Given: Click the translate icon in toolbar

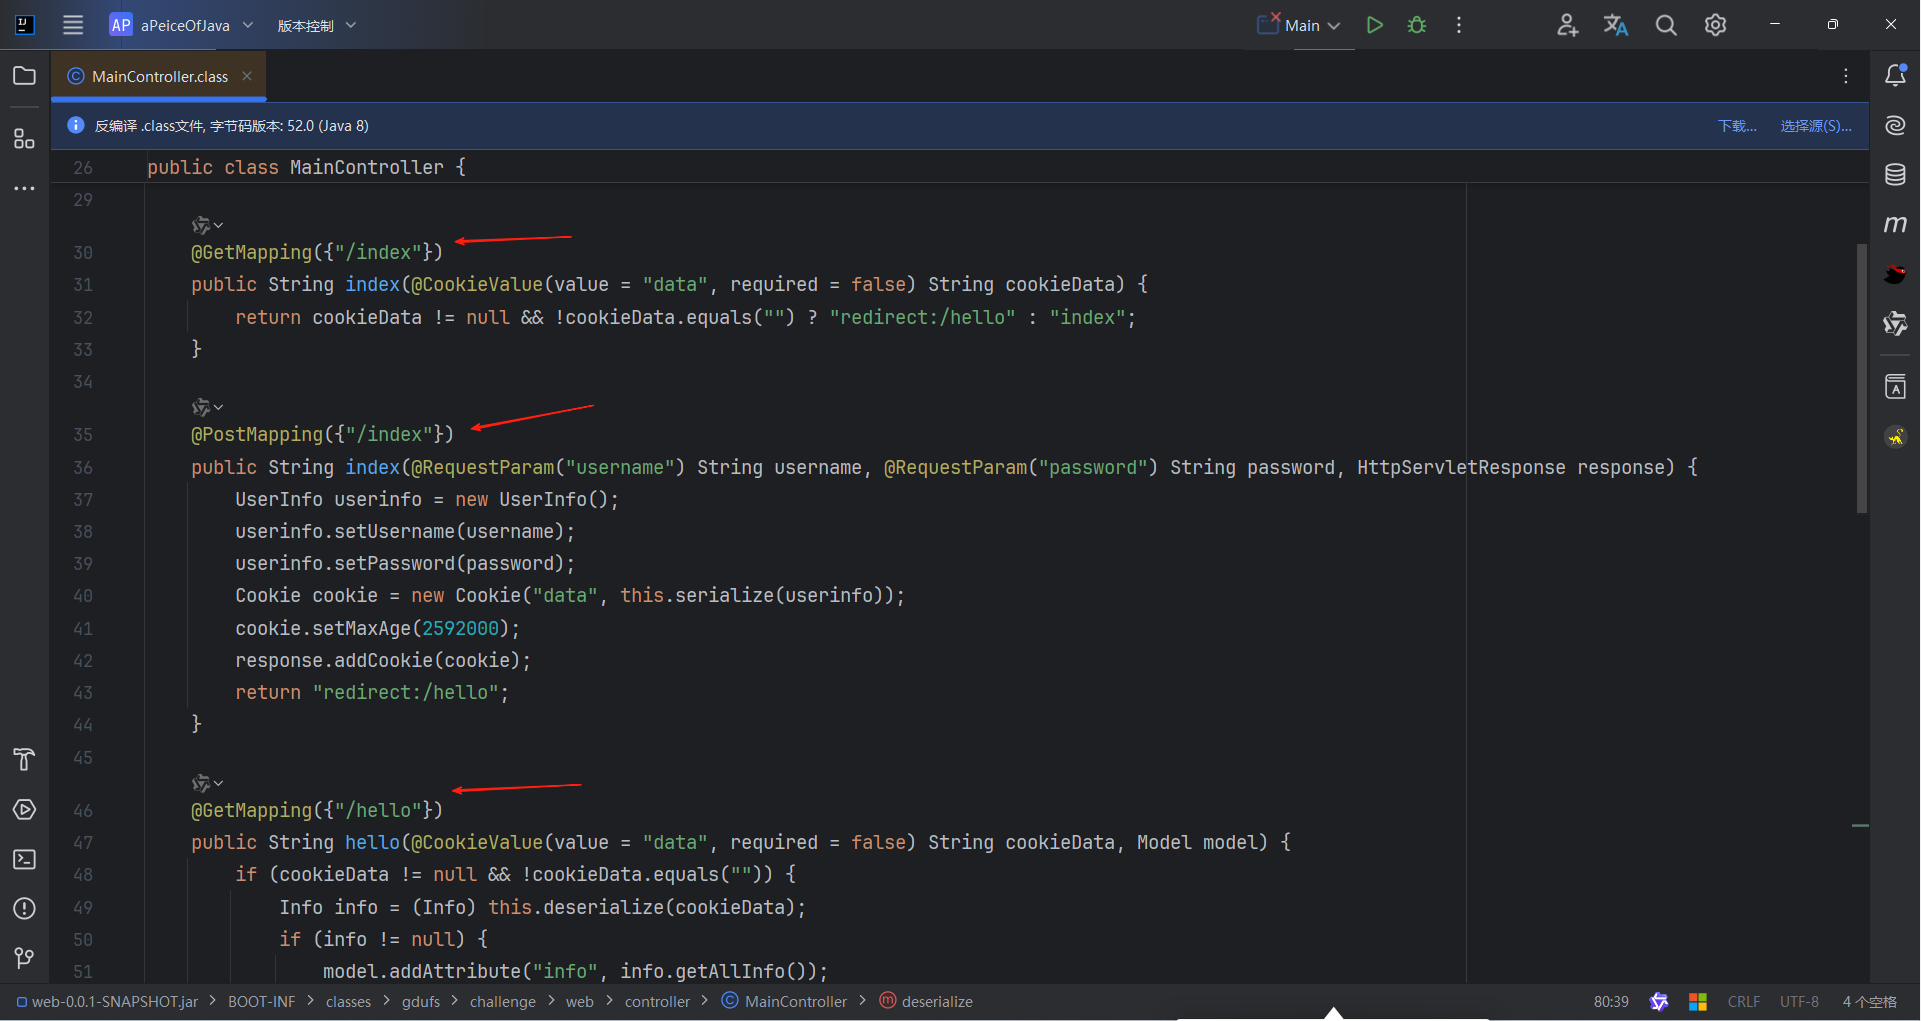Looking at the screenshot, I should click(x=1616, y=25).
